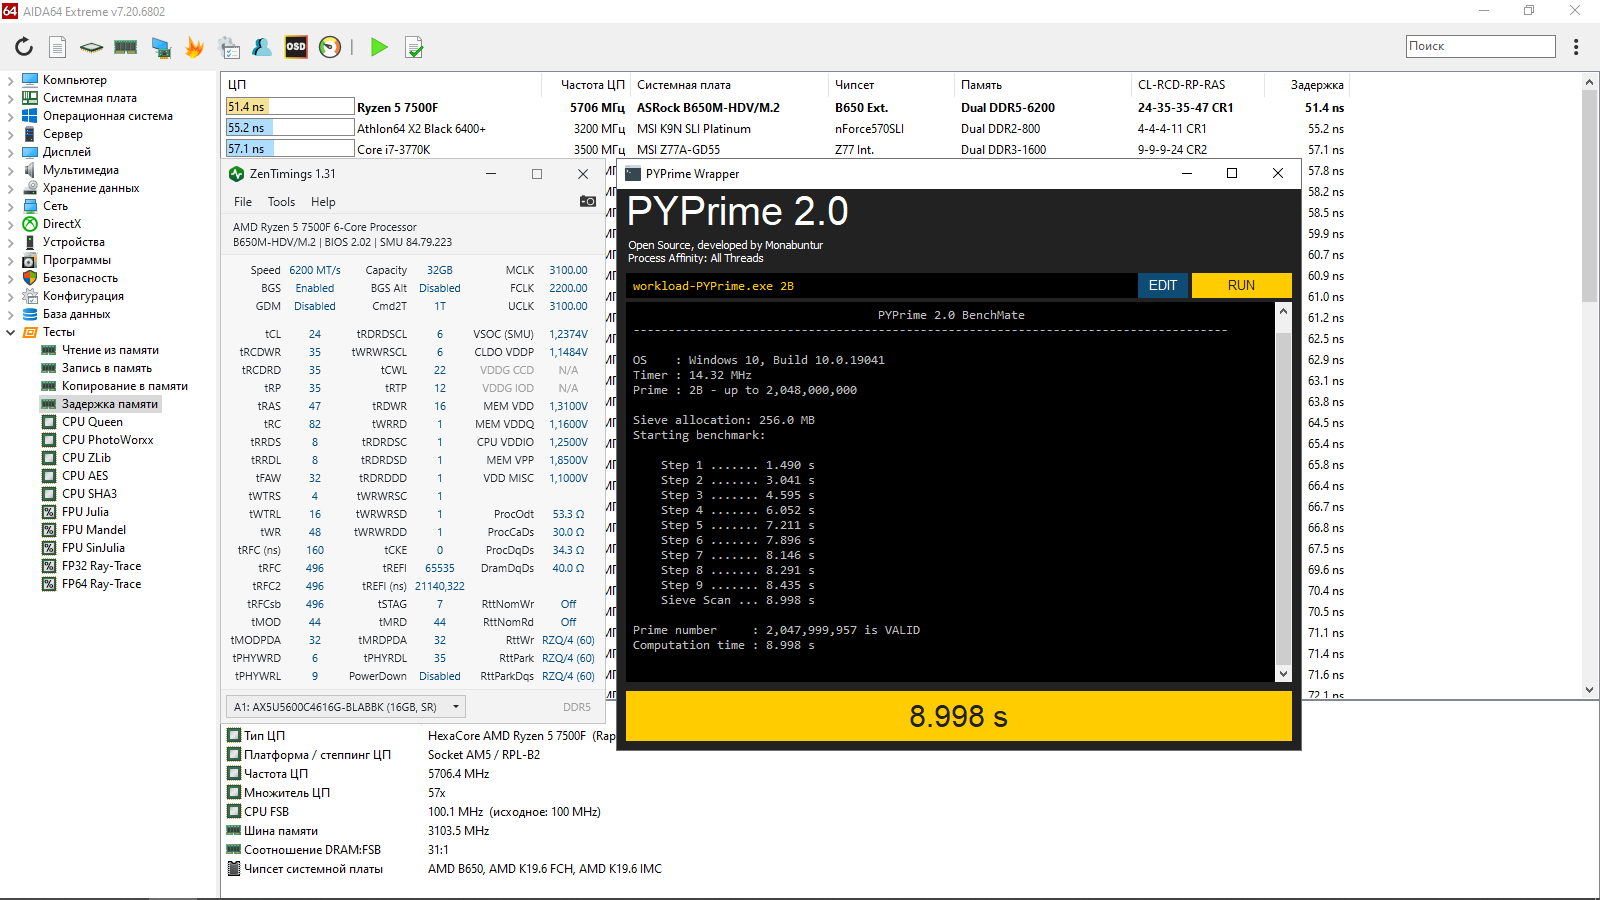
Task: Click the RUN button in PYPrime Wrapper
Action: (1241, 285)
